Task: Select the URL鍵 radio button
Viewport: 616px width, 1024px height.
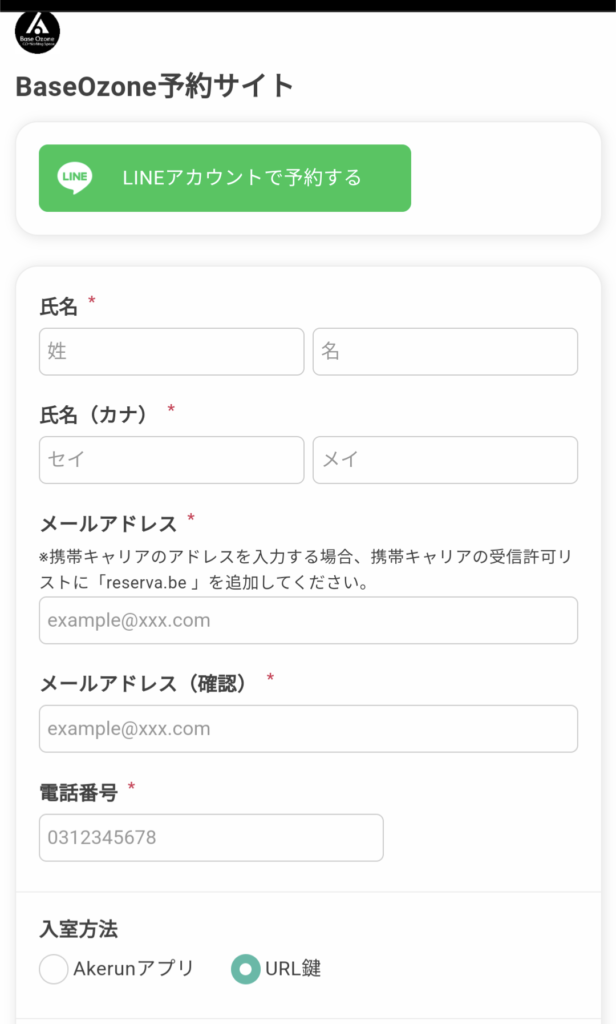Action: [245, 969]
